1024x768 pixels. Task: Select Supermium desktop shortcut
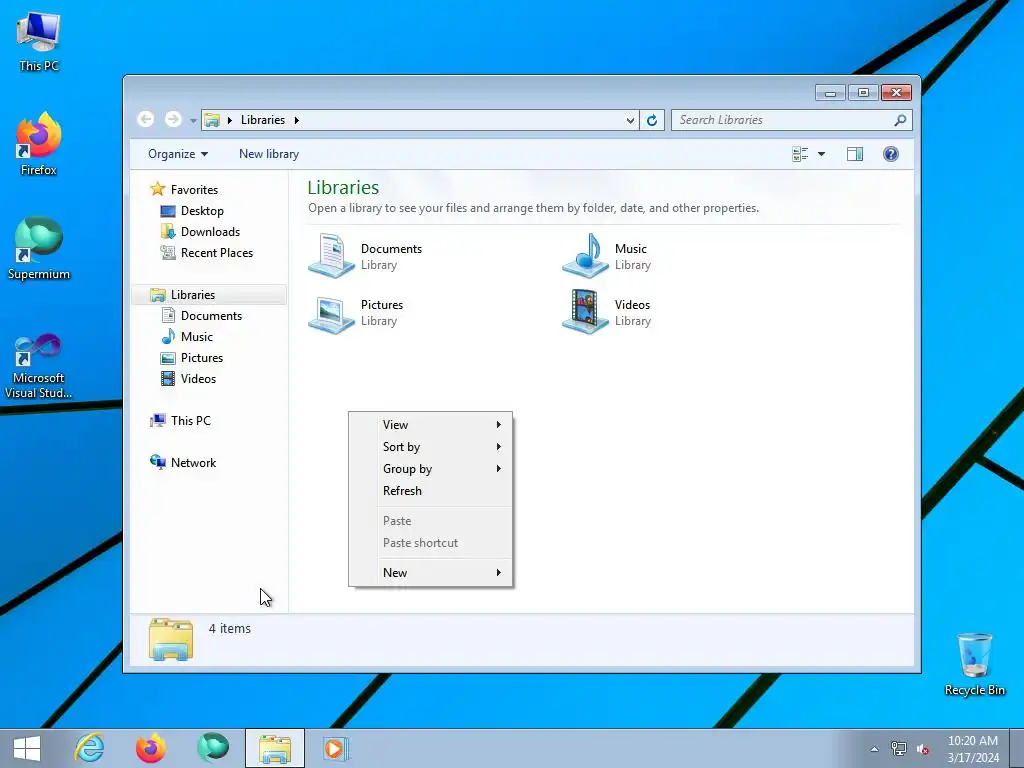[x=39, y=249]
